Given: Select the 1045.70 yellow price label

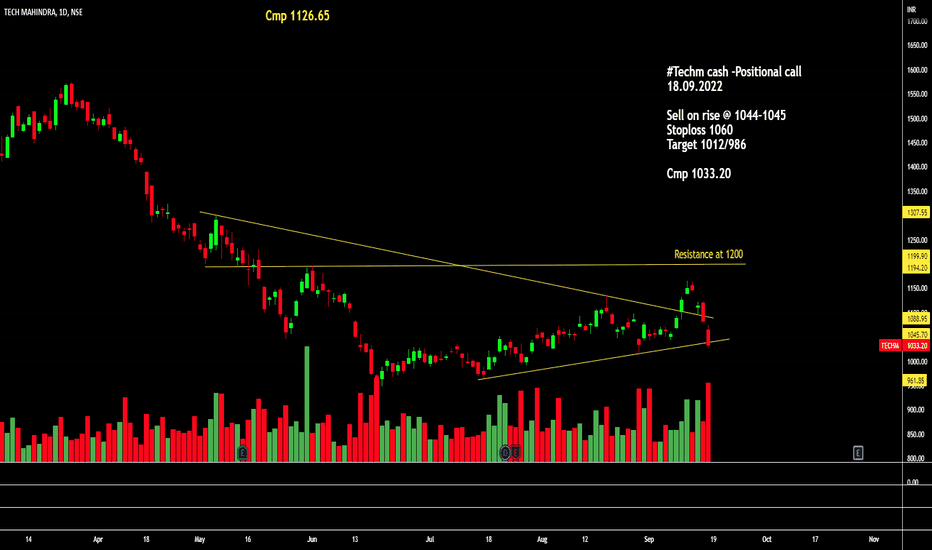Looking at the screenshot, I should tap(916, 334).
